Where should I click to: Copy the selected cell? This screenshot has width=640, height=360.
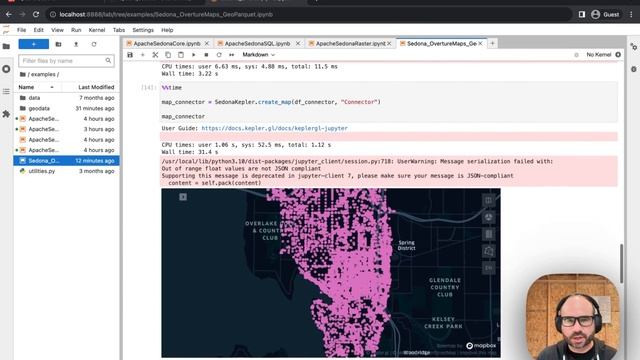(x=168, y=55)
